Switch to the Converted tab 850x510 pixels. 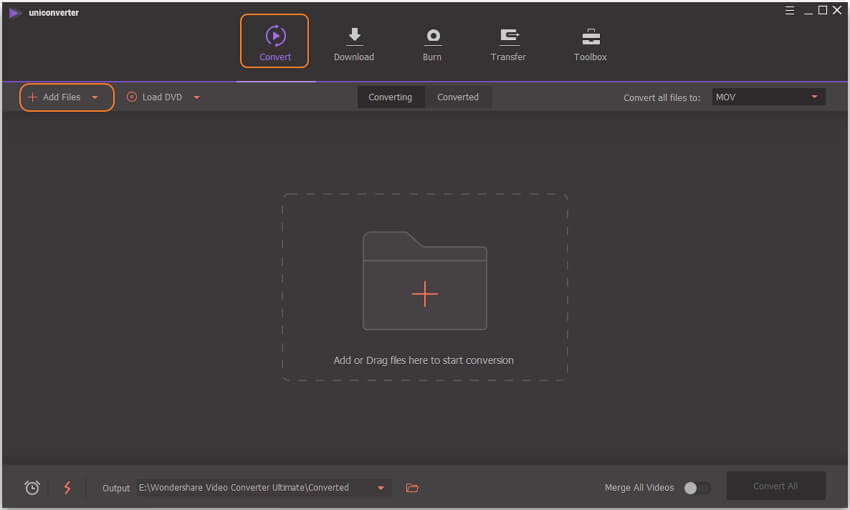[458, 97]
